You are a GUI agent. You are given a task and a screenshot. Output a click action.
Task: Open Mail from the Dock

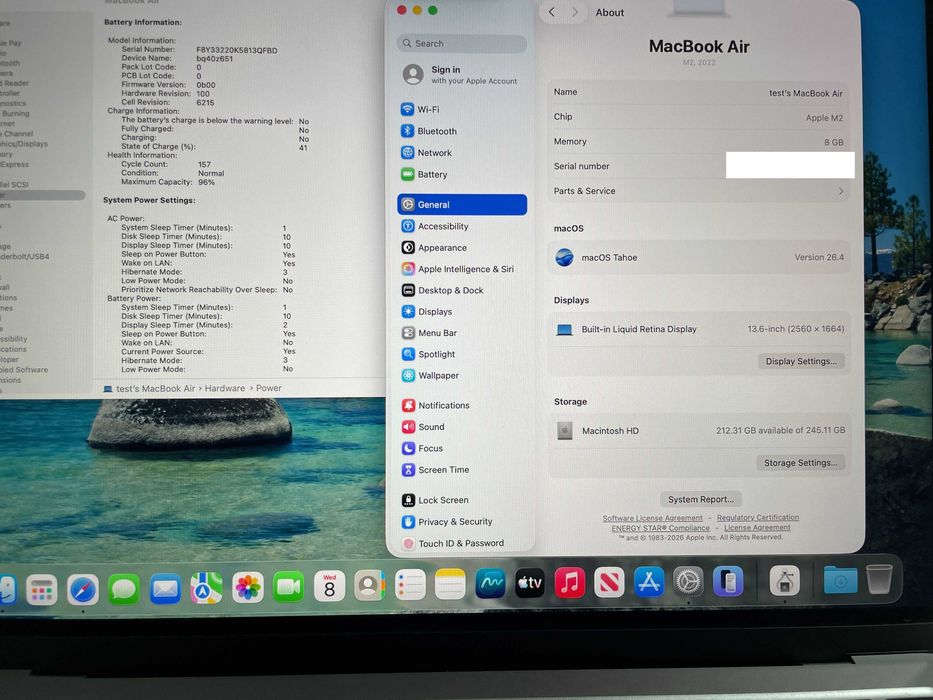pyautogui.click(x=165, y=588)
